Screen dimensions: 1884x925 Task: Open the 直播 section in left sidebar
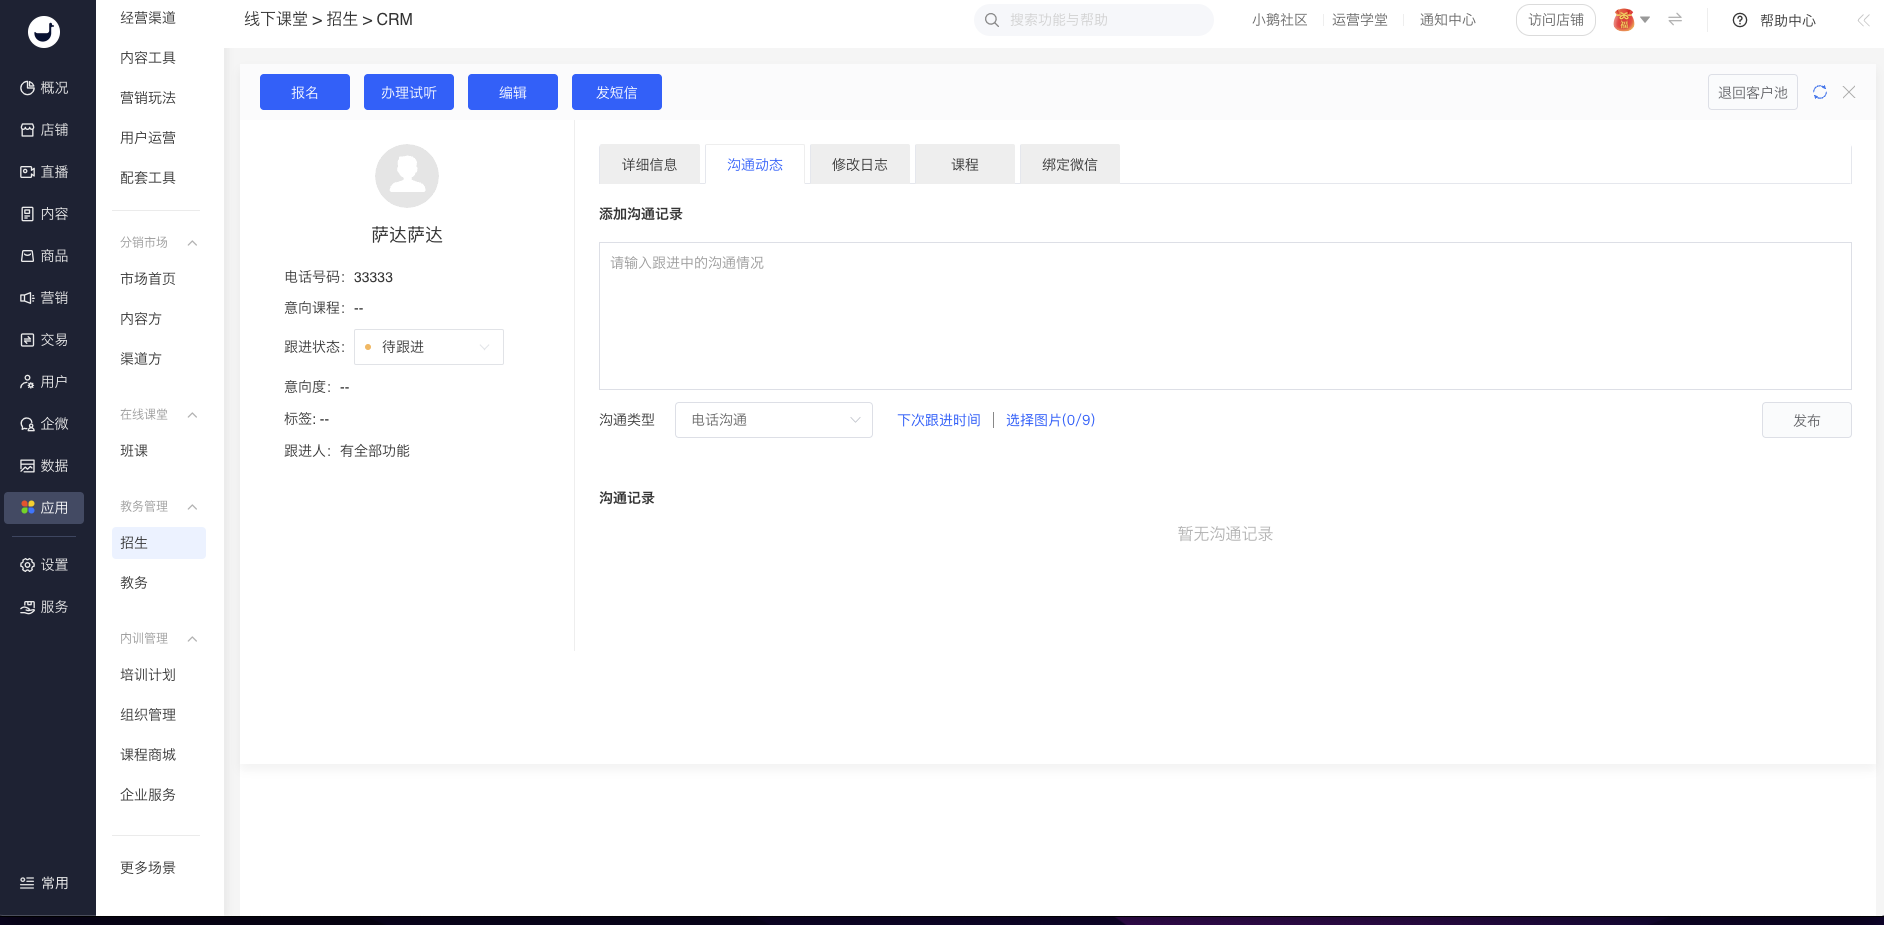[44, 172]
